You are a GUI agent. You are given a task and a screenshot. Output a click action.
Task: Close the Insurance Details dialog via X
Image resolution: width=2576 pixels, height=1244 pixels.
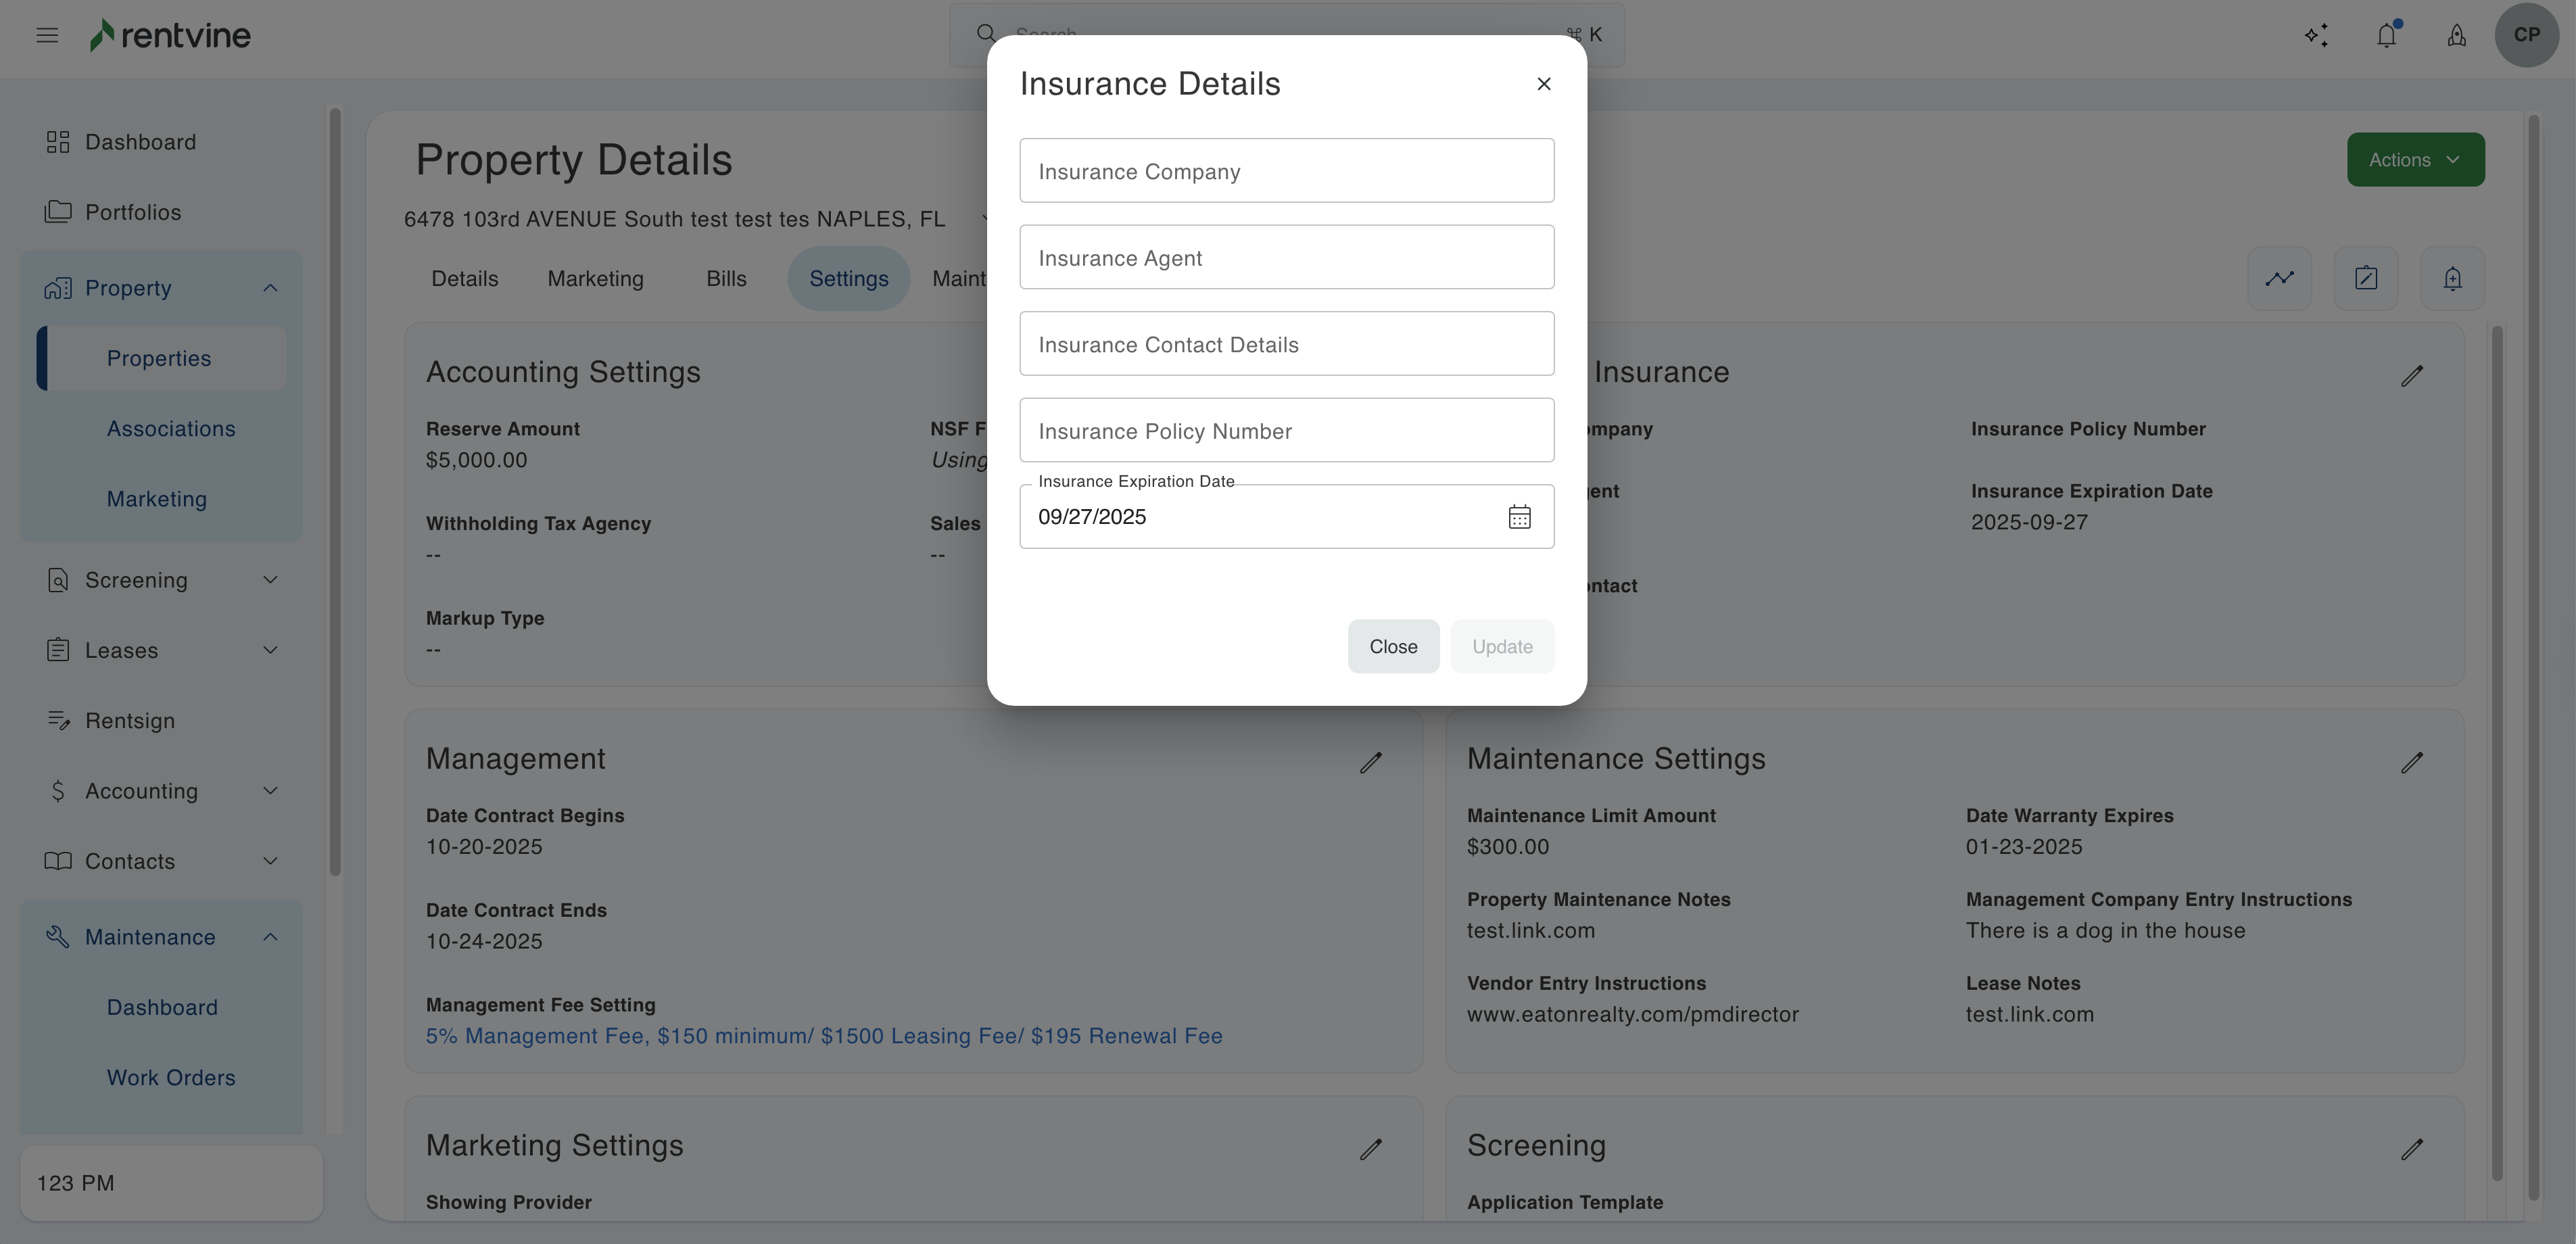(x=1543, y=84)
